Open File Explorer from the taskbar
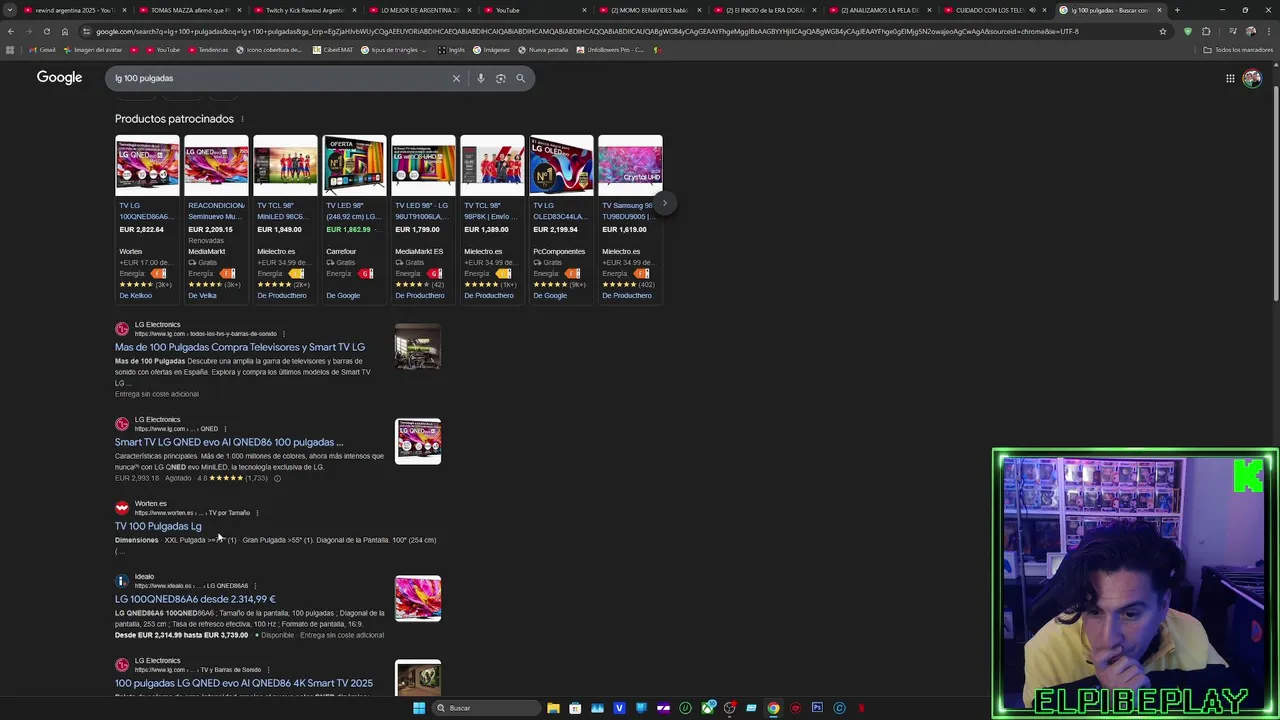 point(553,708)
